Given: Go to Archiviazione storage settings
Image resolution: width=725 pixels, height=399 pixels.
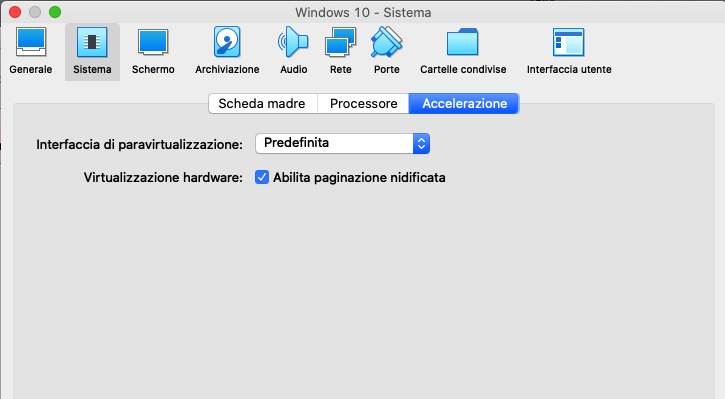Looking at the screenshot, I should (x=227, y=51).
